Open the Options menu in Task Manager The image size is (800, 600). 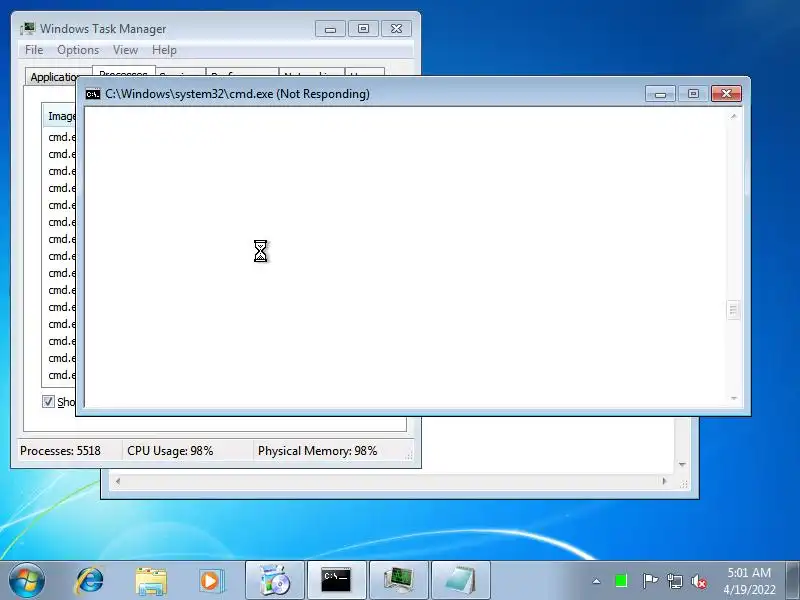tap(78, 50)
